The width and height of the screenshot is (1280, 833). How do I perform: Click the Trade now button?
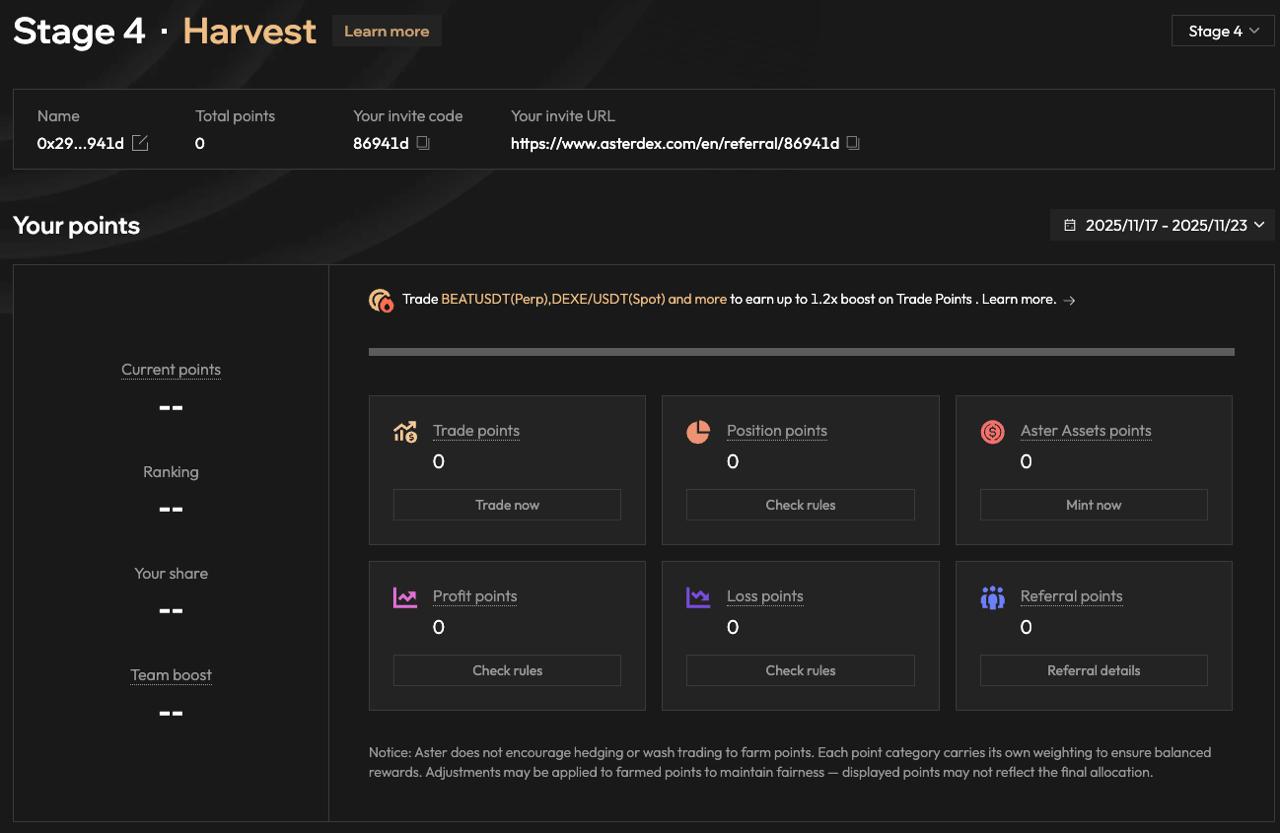[507, 505]
